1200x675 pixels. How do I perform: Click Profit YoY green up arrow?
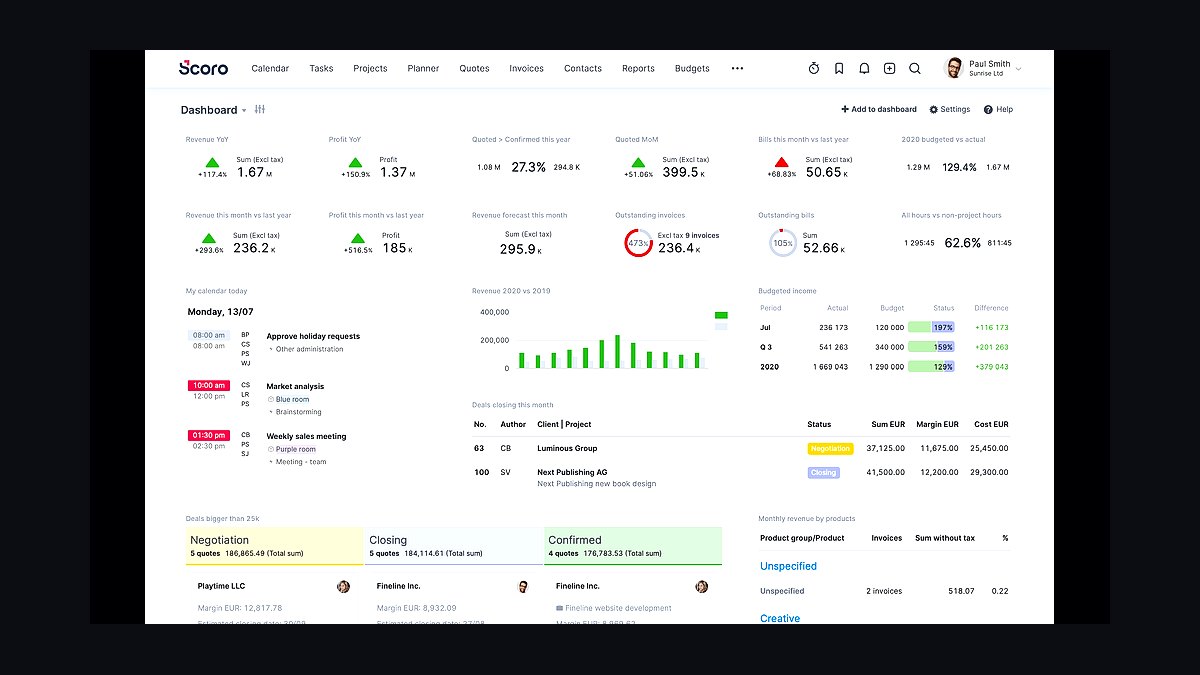(355, 162)
